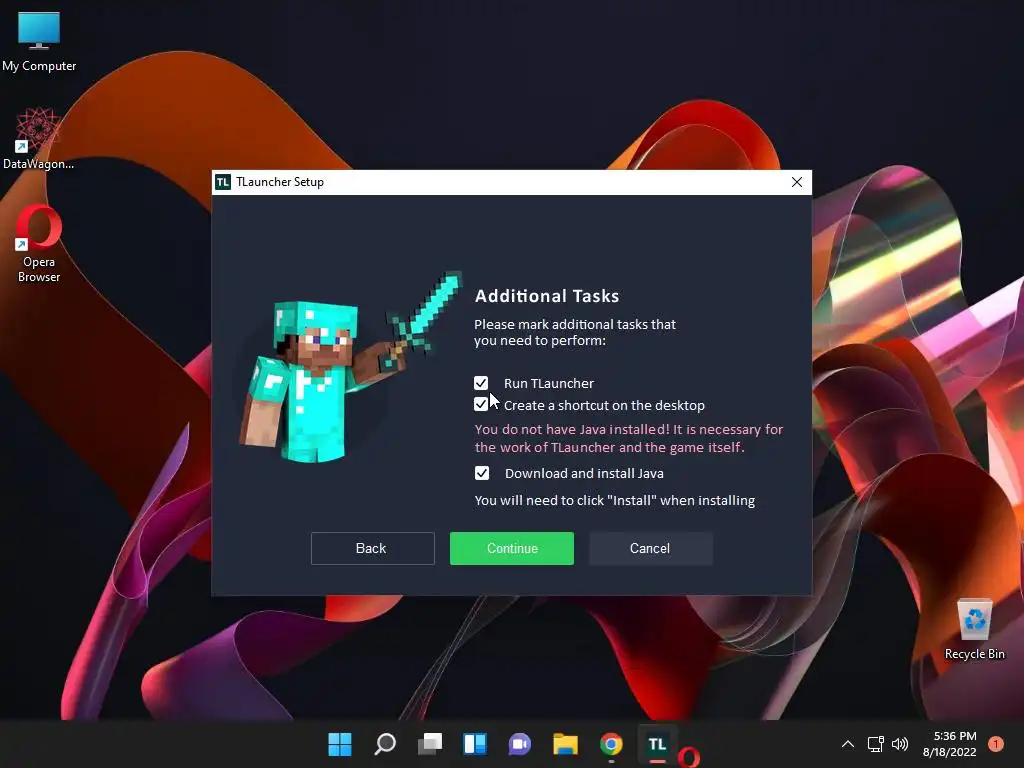Click the TLauncher Setup window title
The width and height of the screenshot is (1024, 768).
[280, 182]
